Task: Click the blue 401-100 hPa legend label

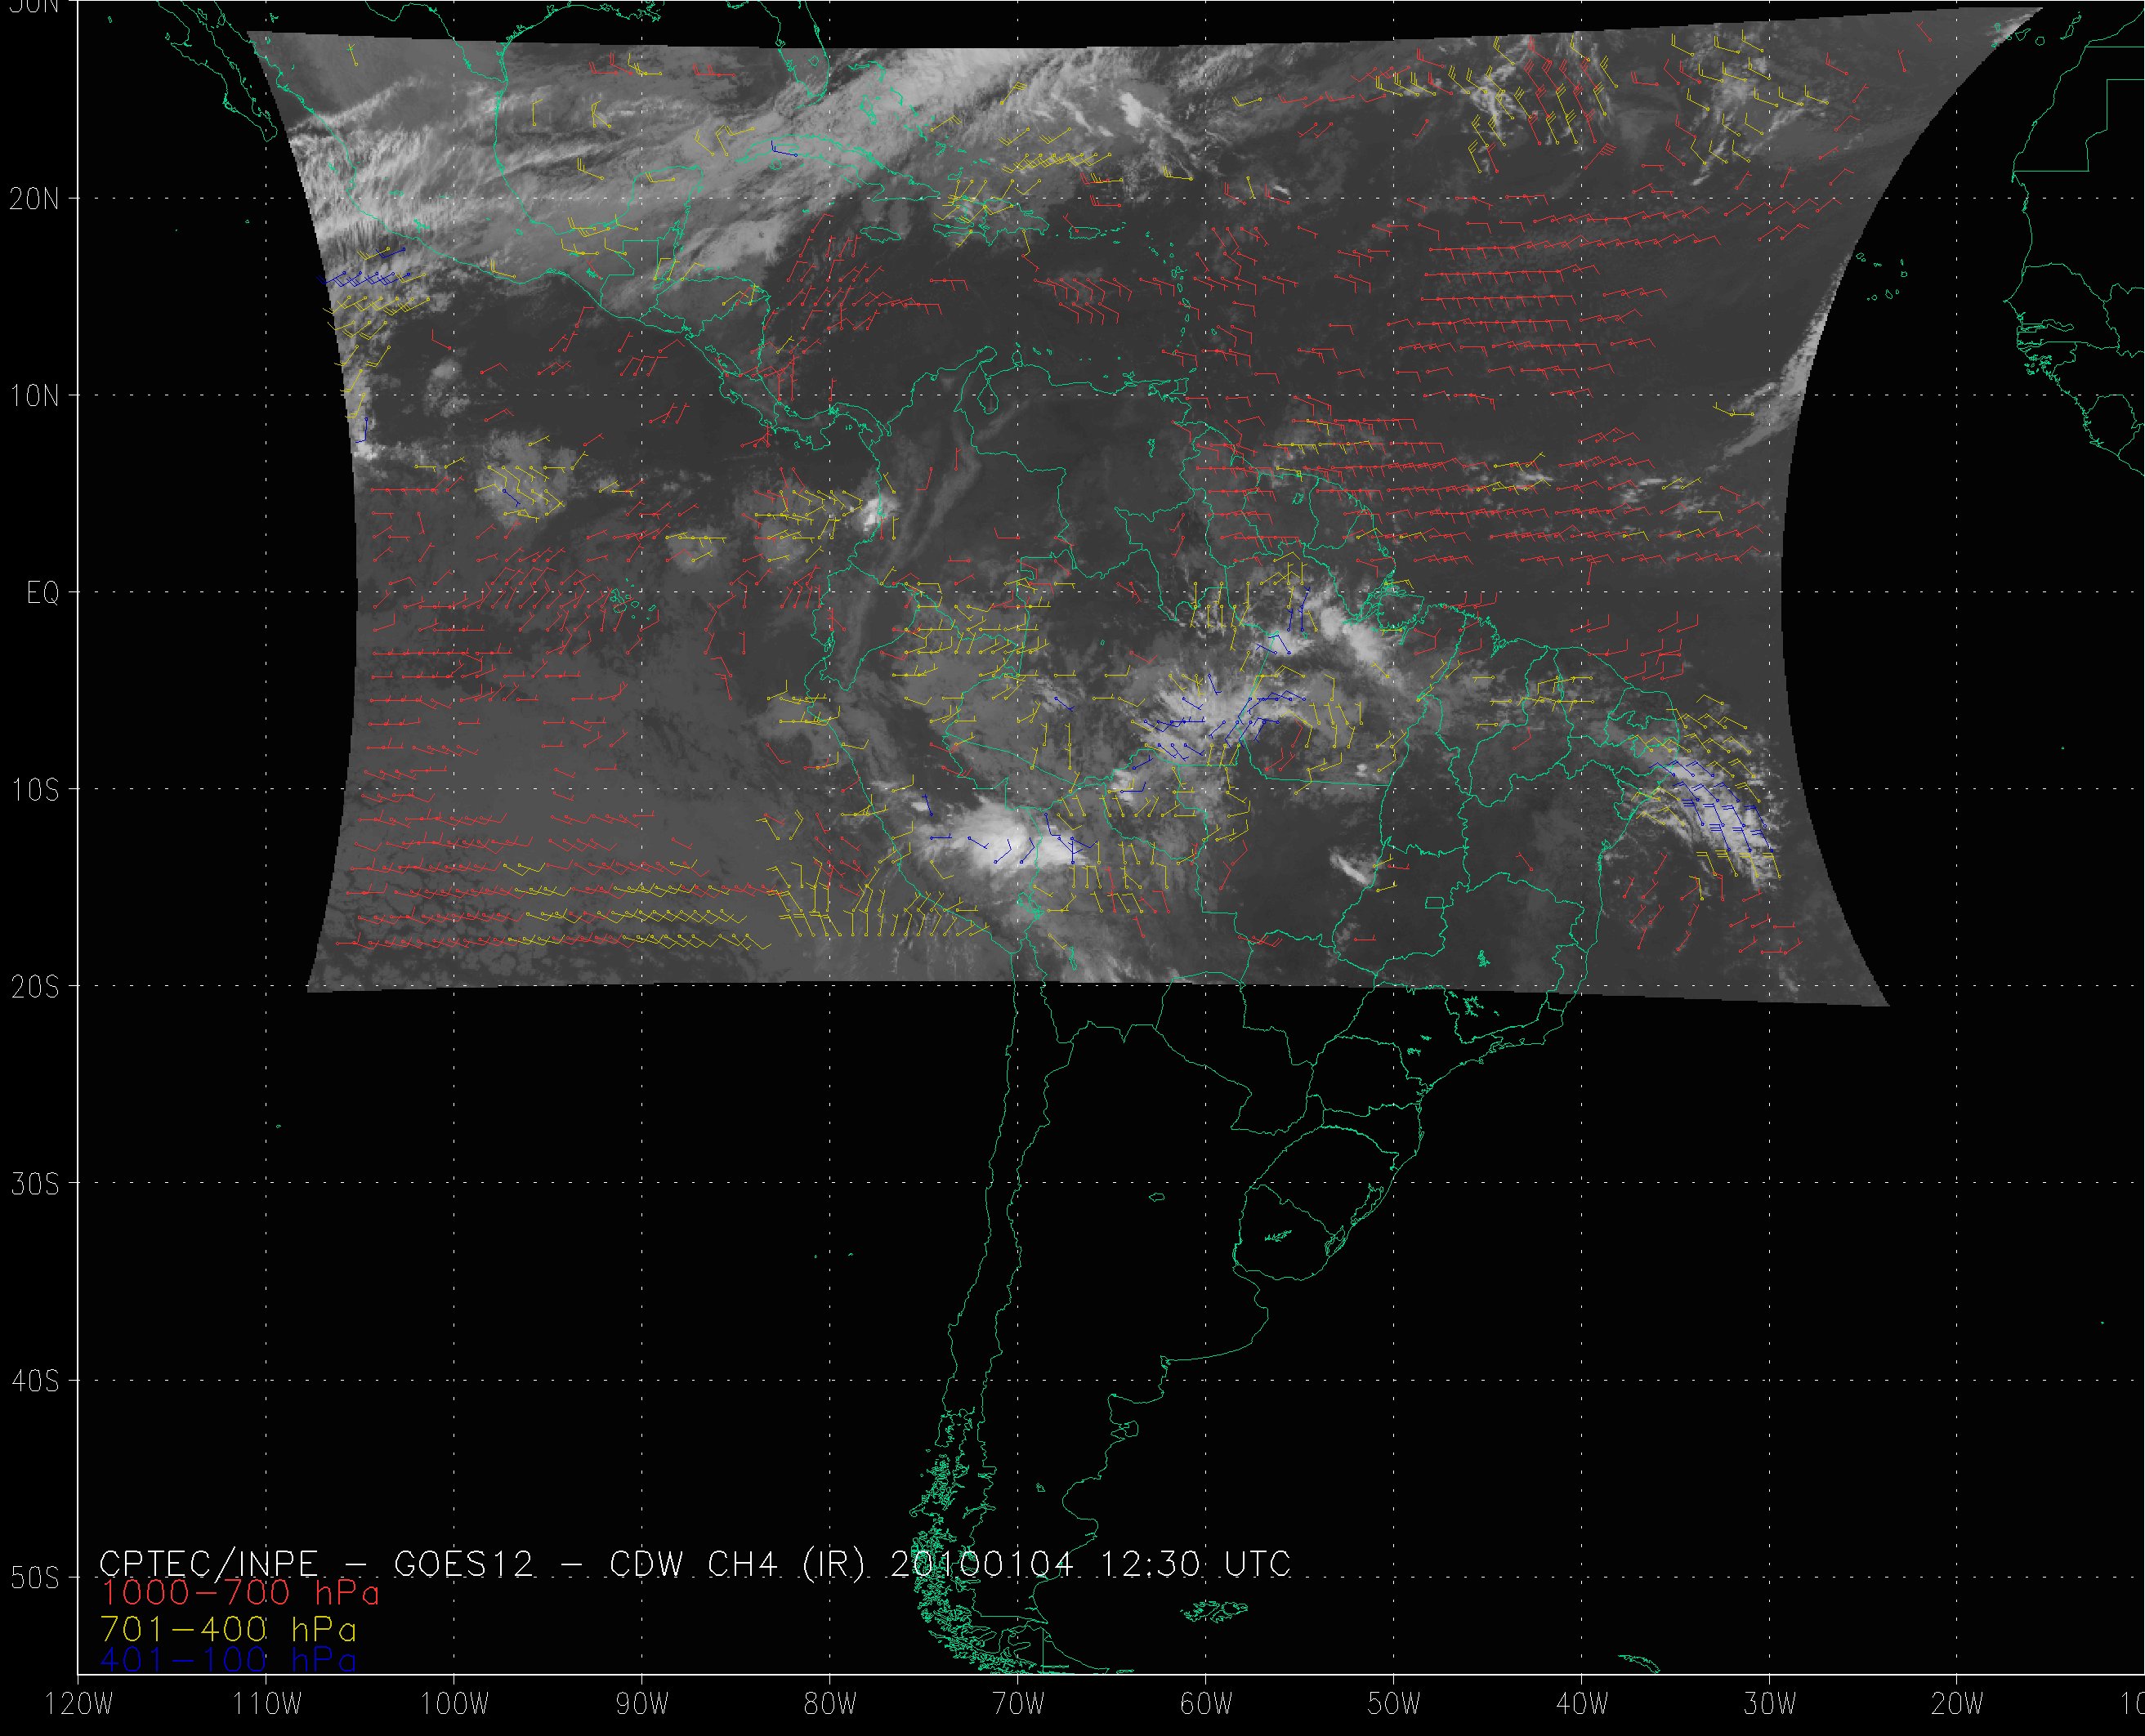Action: (x=229, y=1660)
